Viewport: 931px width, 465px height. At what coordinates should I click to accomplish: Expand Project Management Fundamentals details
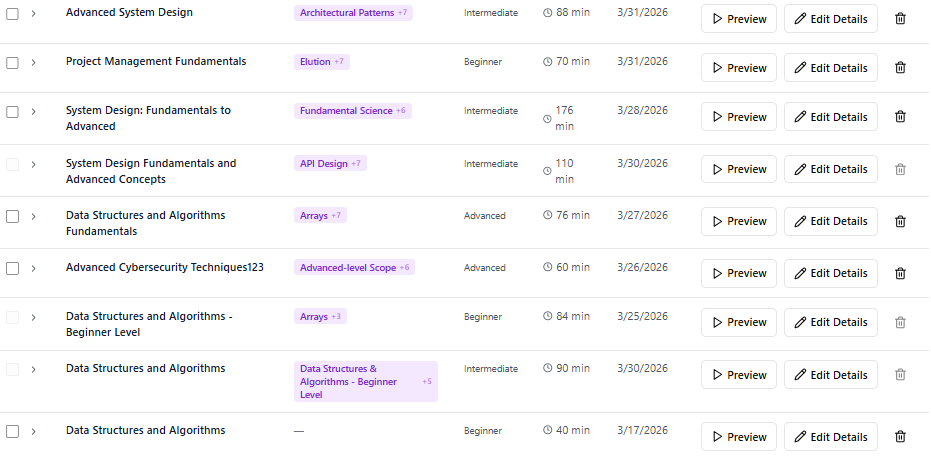(33, 62)
